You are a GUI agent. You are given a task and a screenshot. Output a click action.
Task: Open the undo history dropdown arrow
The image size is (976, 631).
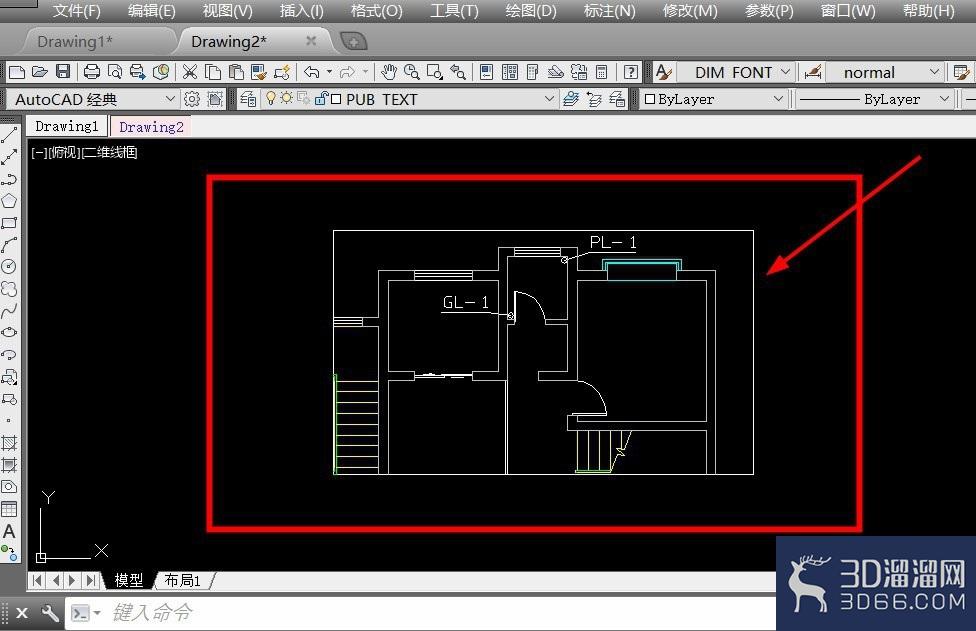pyautogui.click(x=329, y=72)
